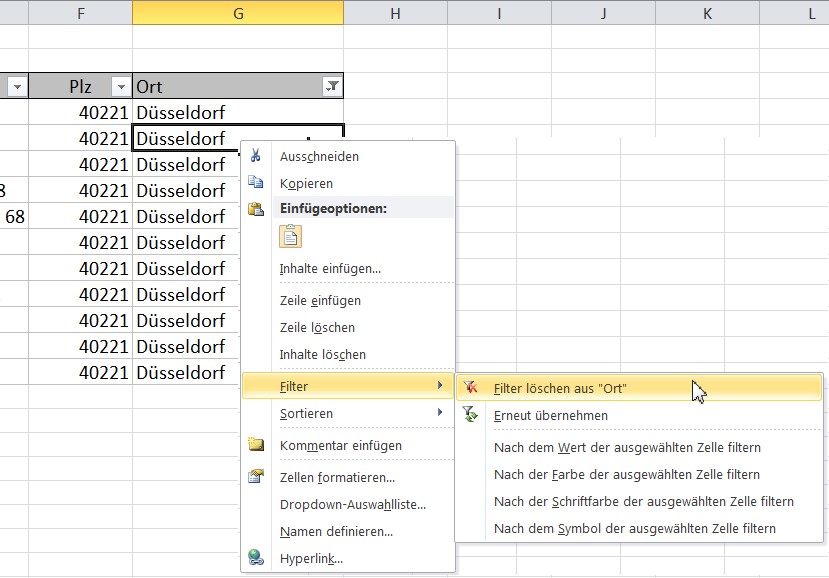Click the reapply filter funnel icon
Screen dimensions: 829x578
tap(470, 415)
